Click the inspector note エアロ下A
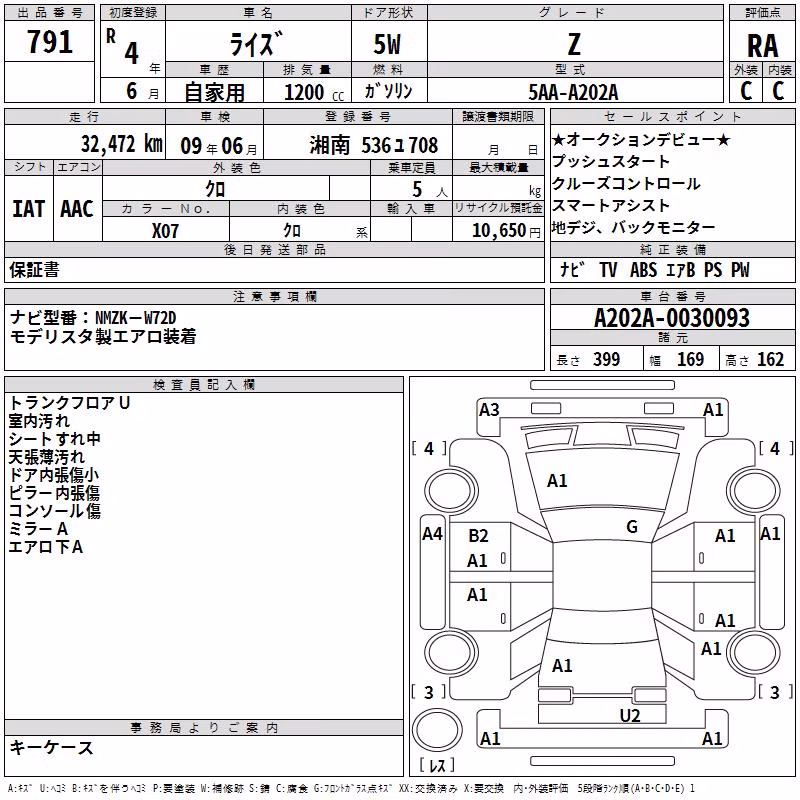The height and width of the screenshot is (800, 800). pyautogui.click(x=45, y=547)
